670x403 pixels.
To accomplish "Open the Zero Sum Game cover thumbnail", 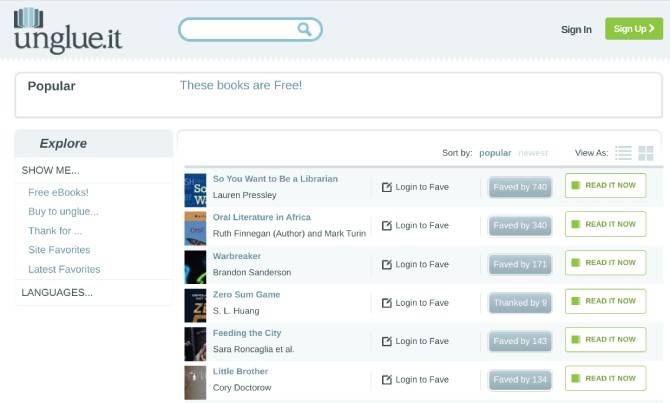I will 195,305.
